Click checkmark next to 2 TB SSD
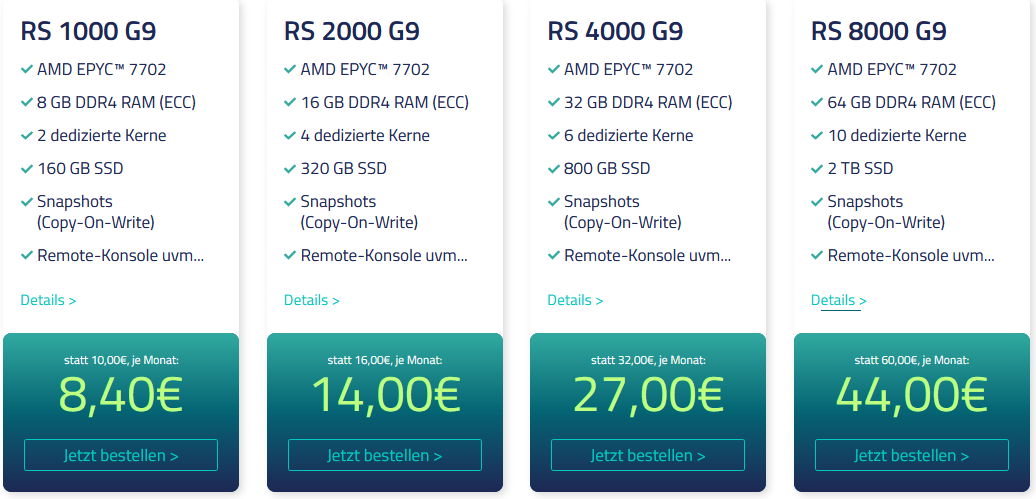Screen dimensions: 1036x499 tap(818, 168)
